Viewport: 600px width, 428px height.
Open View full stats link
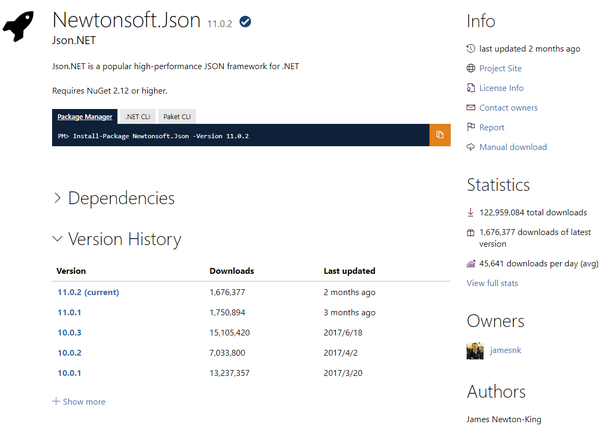click(x=492, y=283)
